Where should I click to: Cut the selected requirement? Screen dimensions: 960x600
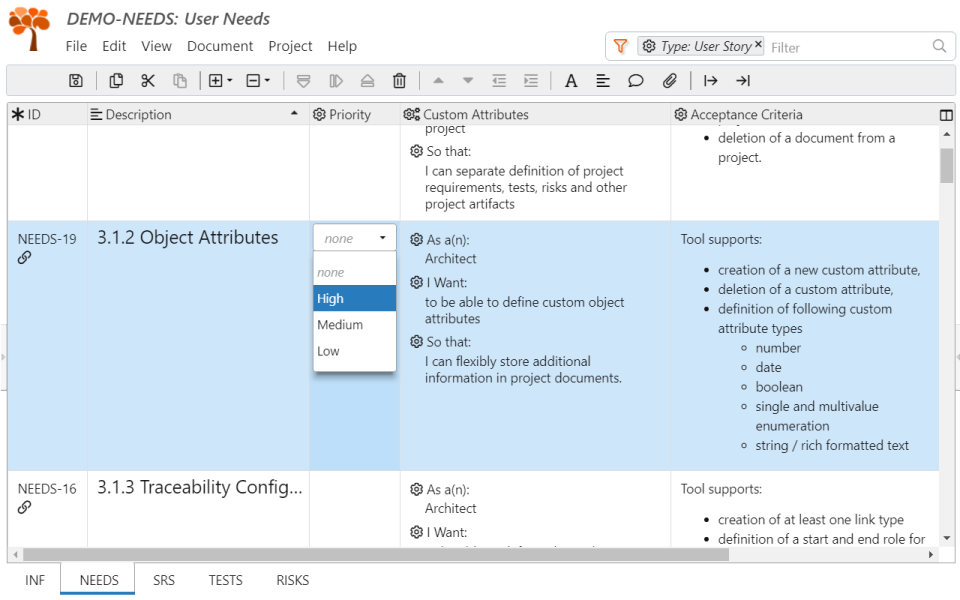click(148, 80)
